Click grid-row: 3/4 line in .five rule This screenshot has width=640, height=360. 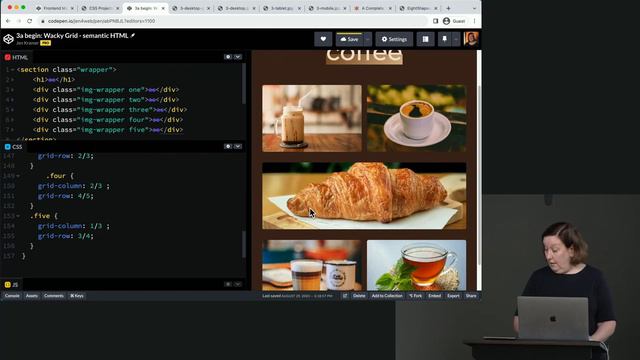click(66, 236)
